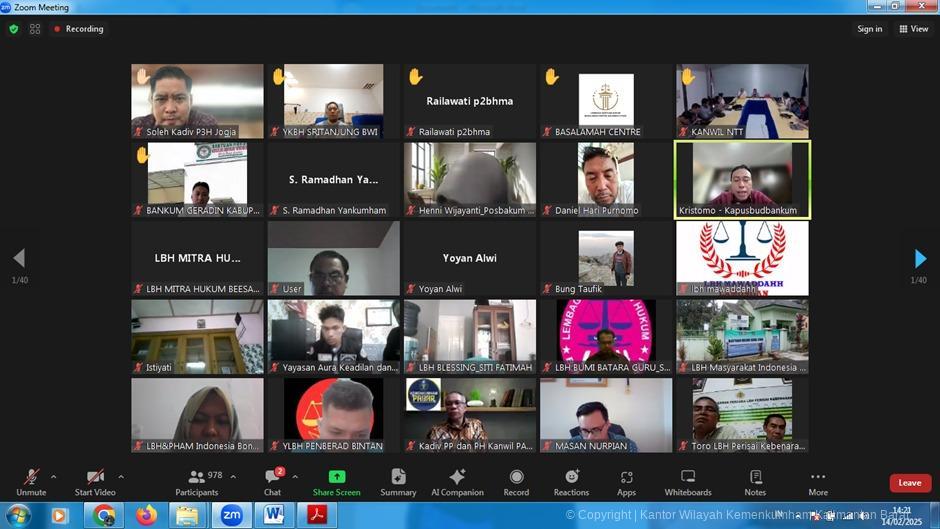Viewport: 940px width, 529px height.
Task: Click the Summary icon in toolbar
Action: tap(398, 481)
